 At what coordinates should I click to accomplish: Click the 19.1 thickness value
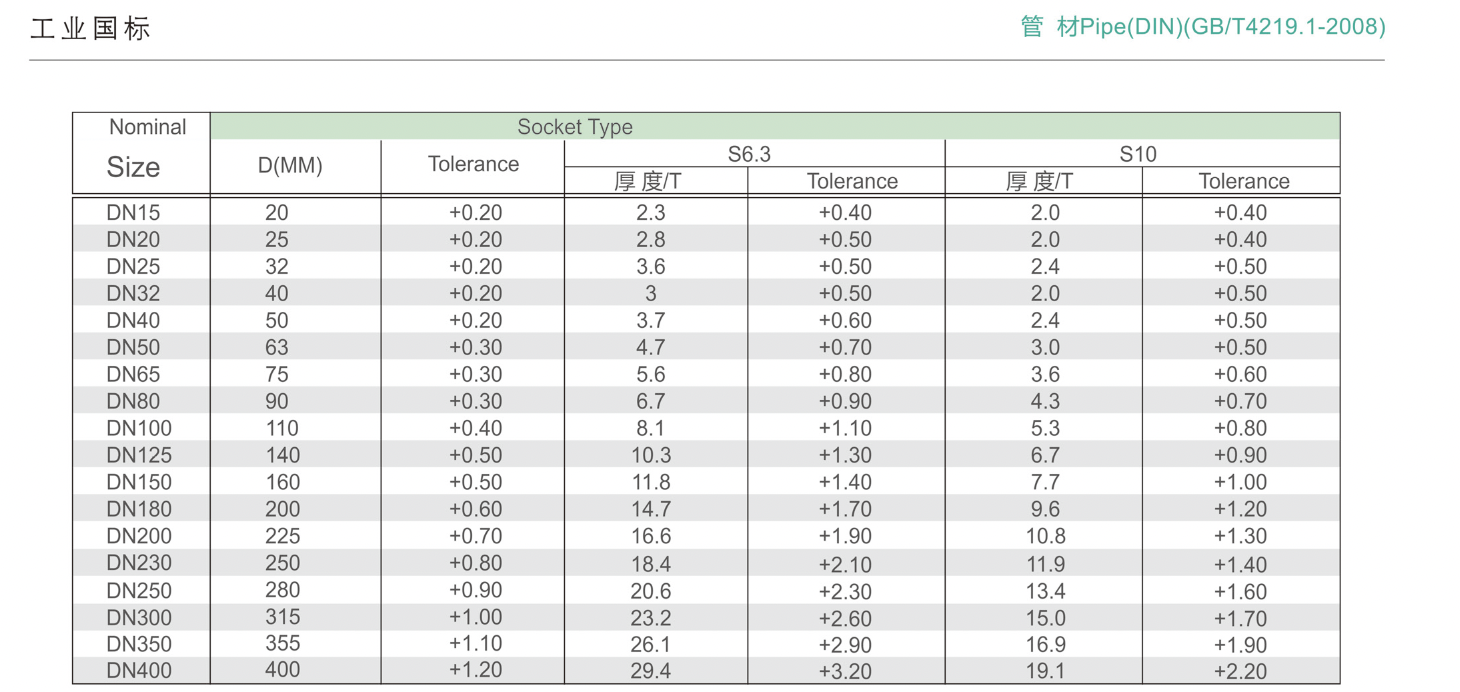(1045, 672)
